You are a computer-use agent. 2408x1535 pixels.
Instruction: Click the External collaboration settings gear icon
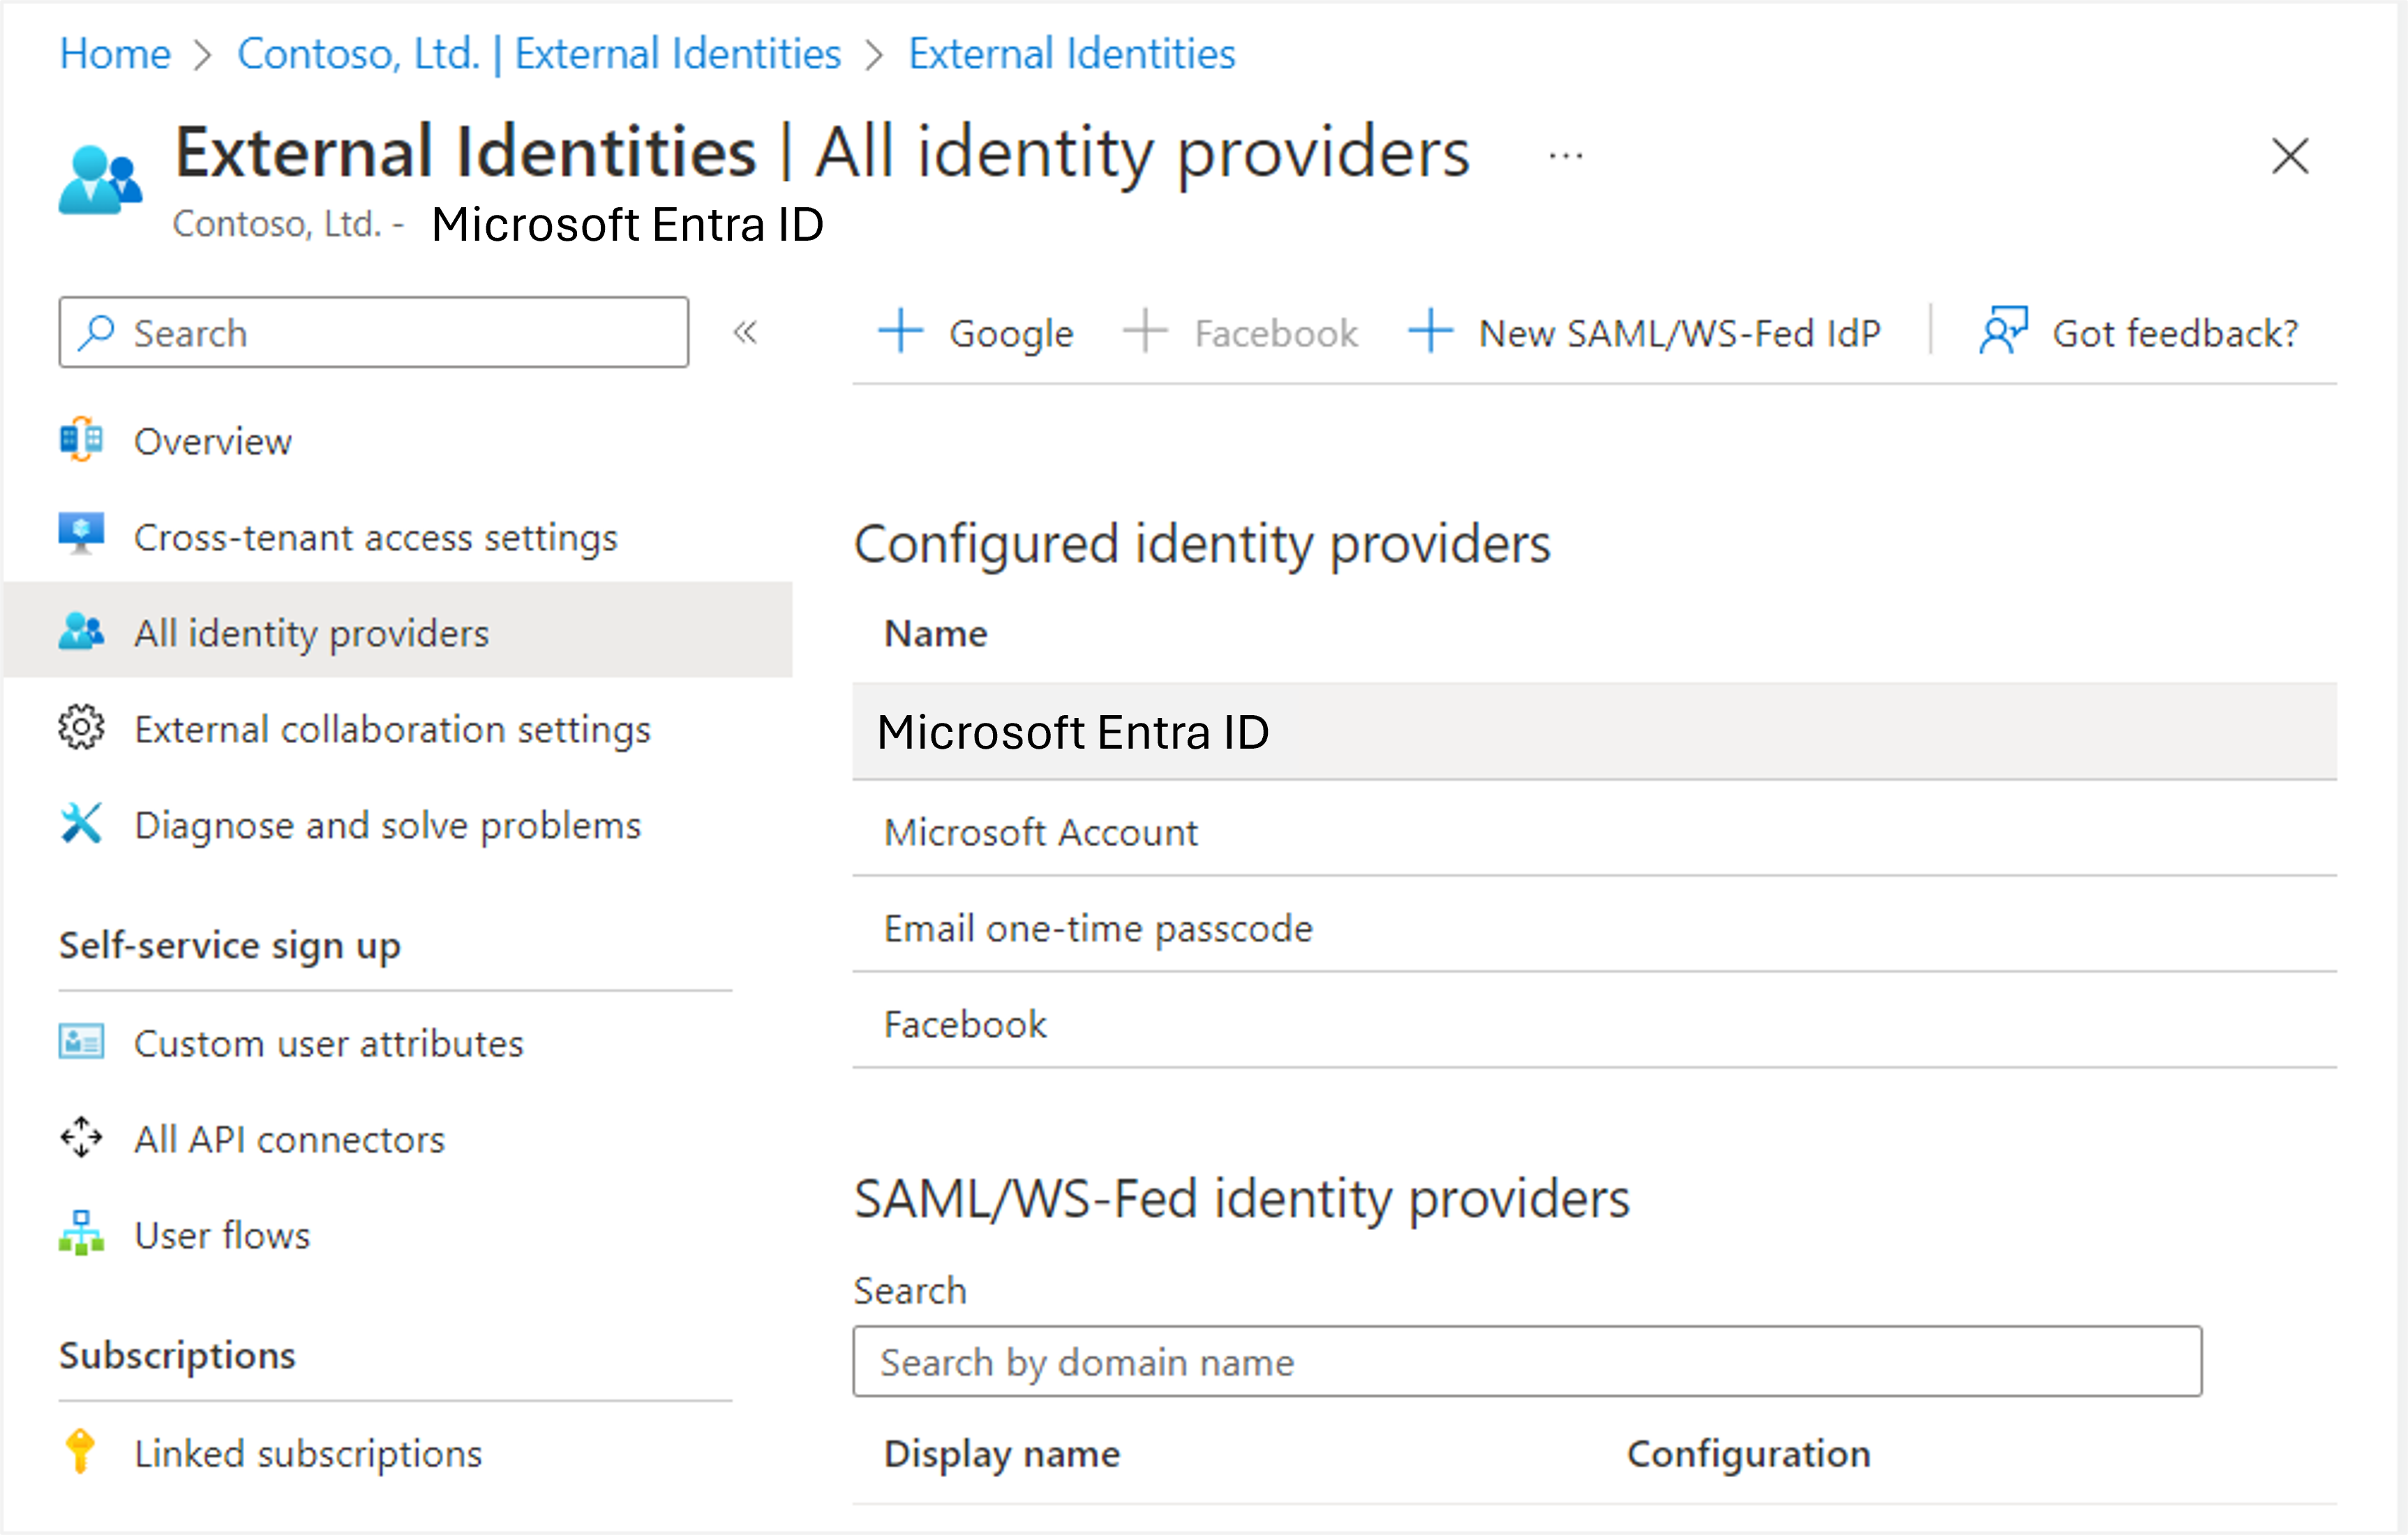coord(81,727)
